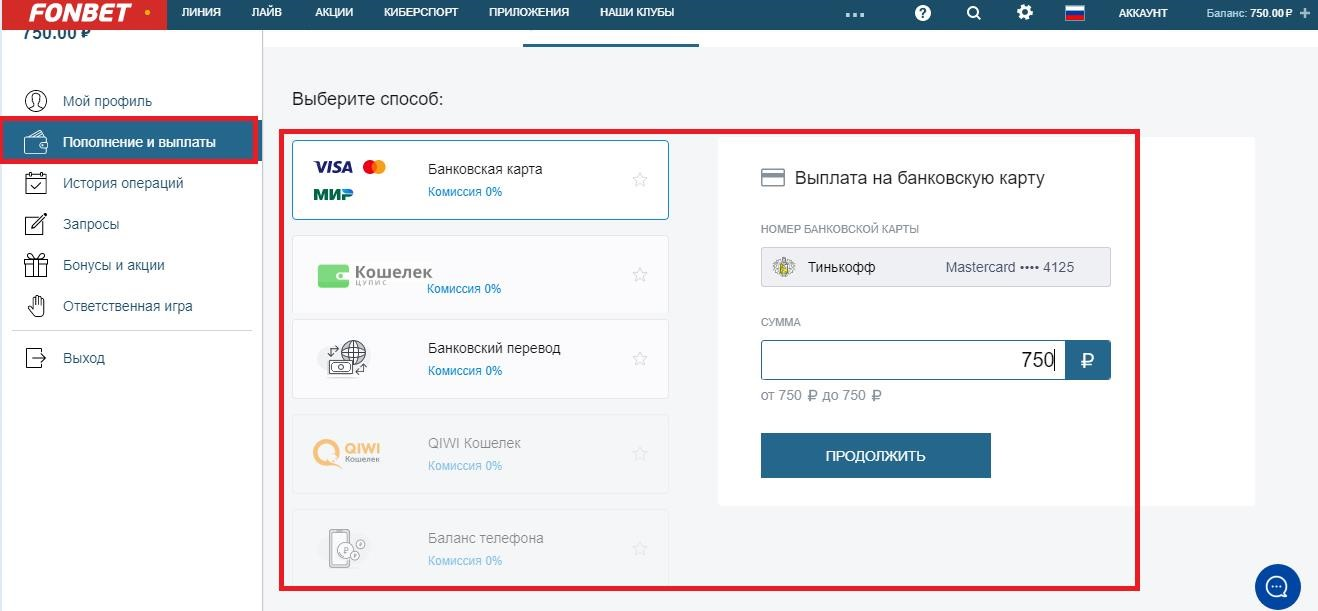The width and height of the screenshot is (1318, 611).
Task: Choose the QIWI Кошелек payout method
Action: click(x=480, y=454)
